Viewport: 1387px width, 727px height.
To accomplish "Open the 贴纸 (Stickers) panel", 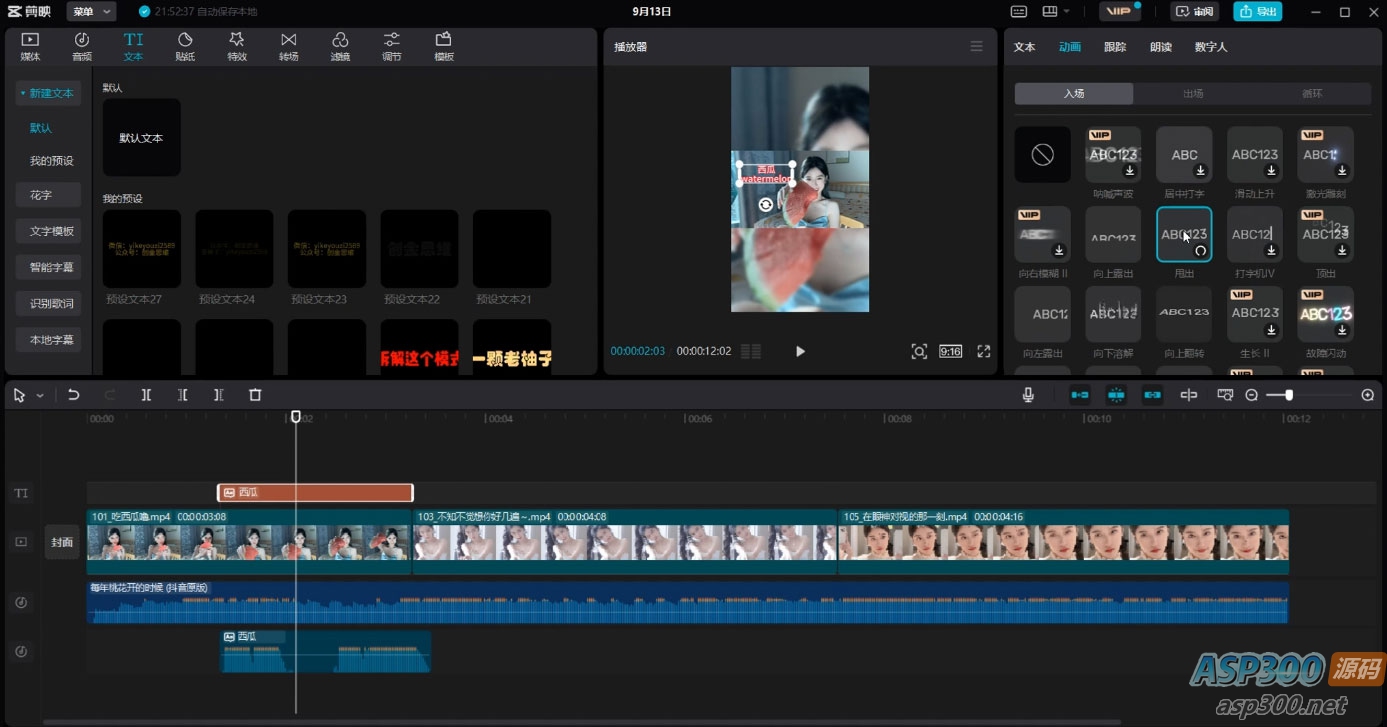I will click(185, 46).
